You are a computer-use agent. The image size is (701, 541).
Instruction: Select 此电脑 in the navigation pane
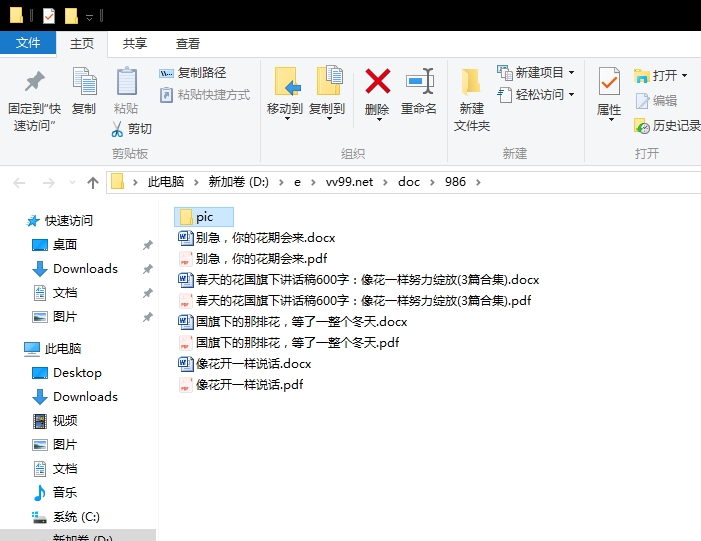[x=53, y=349]
